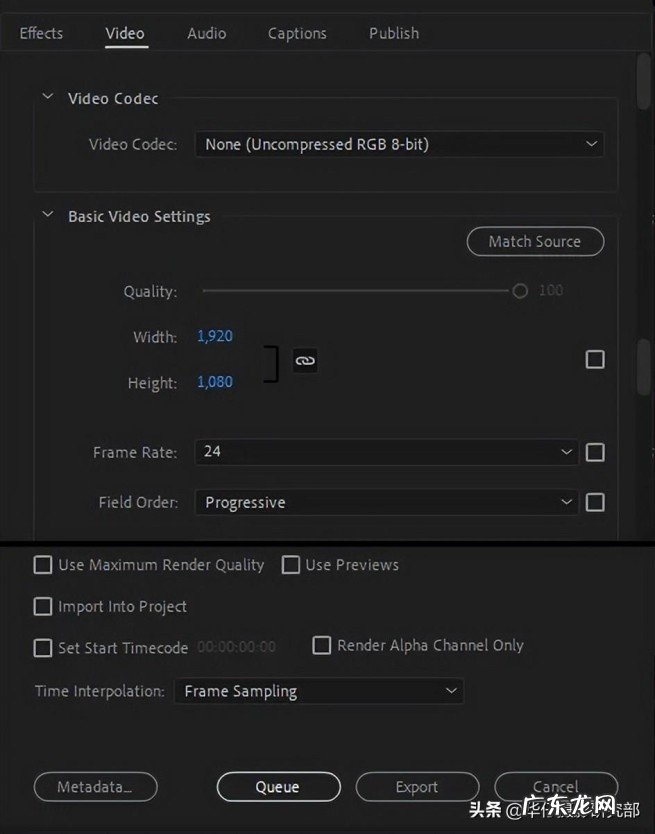Go to the Publish tab

click(394, 33)
